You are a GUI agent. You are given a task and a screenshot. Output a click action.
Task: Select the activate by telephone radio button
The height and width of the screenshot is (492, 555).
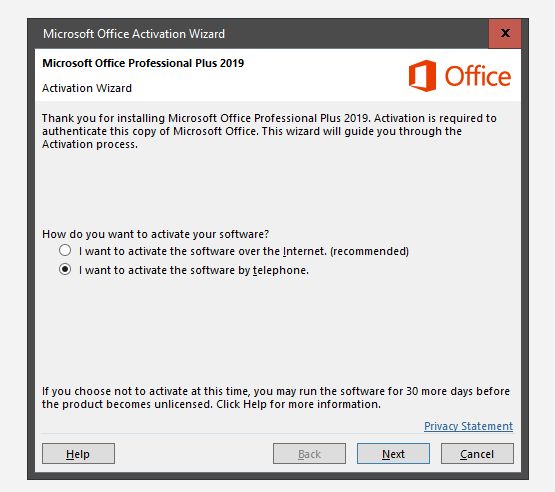tap(65, 270)
